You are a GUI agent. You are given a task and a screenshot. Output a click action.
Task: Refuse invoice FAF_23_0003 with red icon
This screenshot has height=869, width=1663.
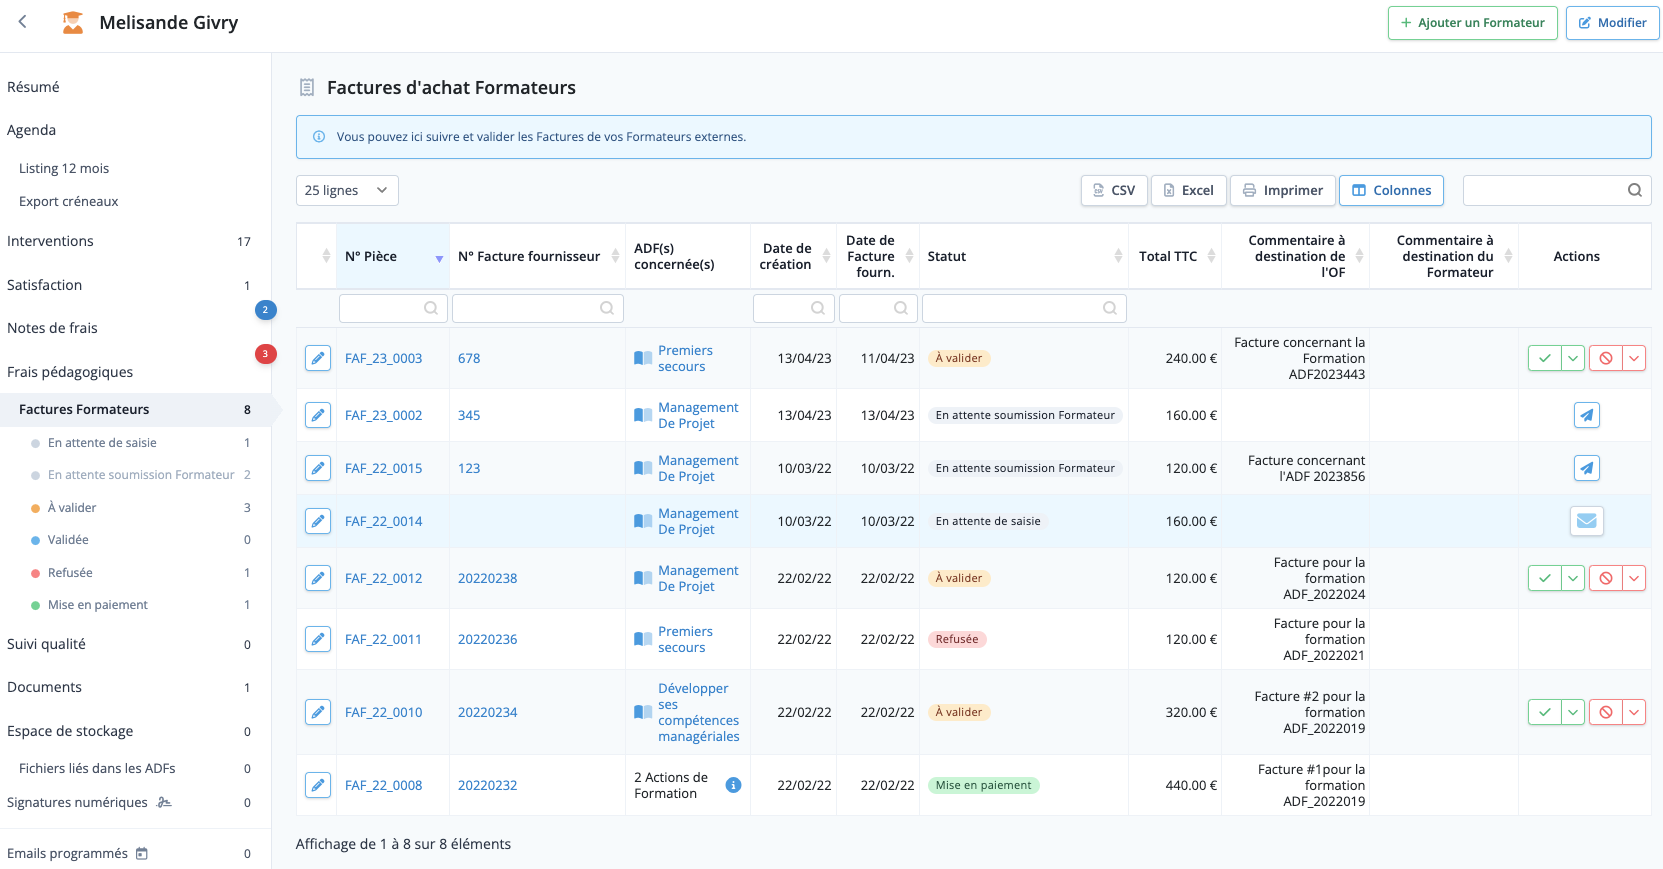1606,358
